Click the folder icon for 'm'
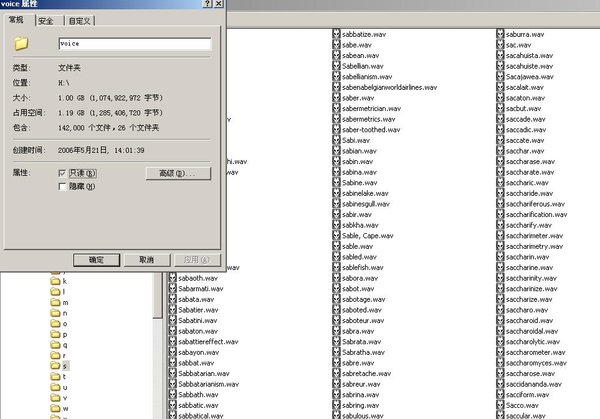 56,301
